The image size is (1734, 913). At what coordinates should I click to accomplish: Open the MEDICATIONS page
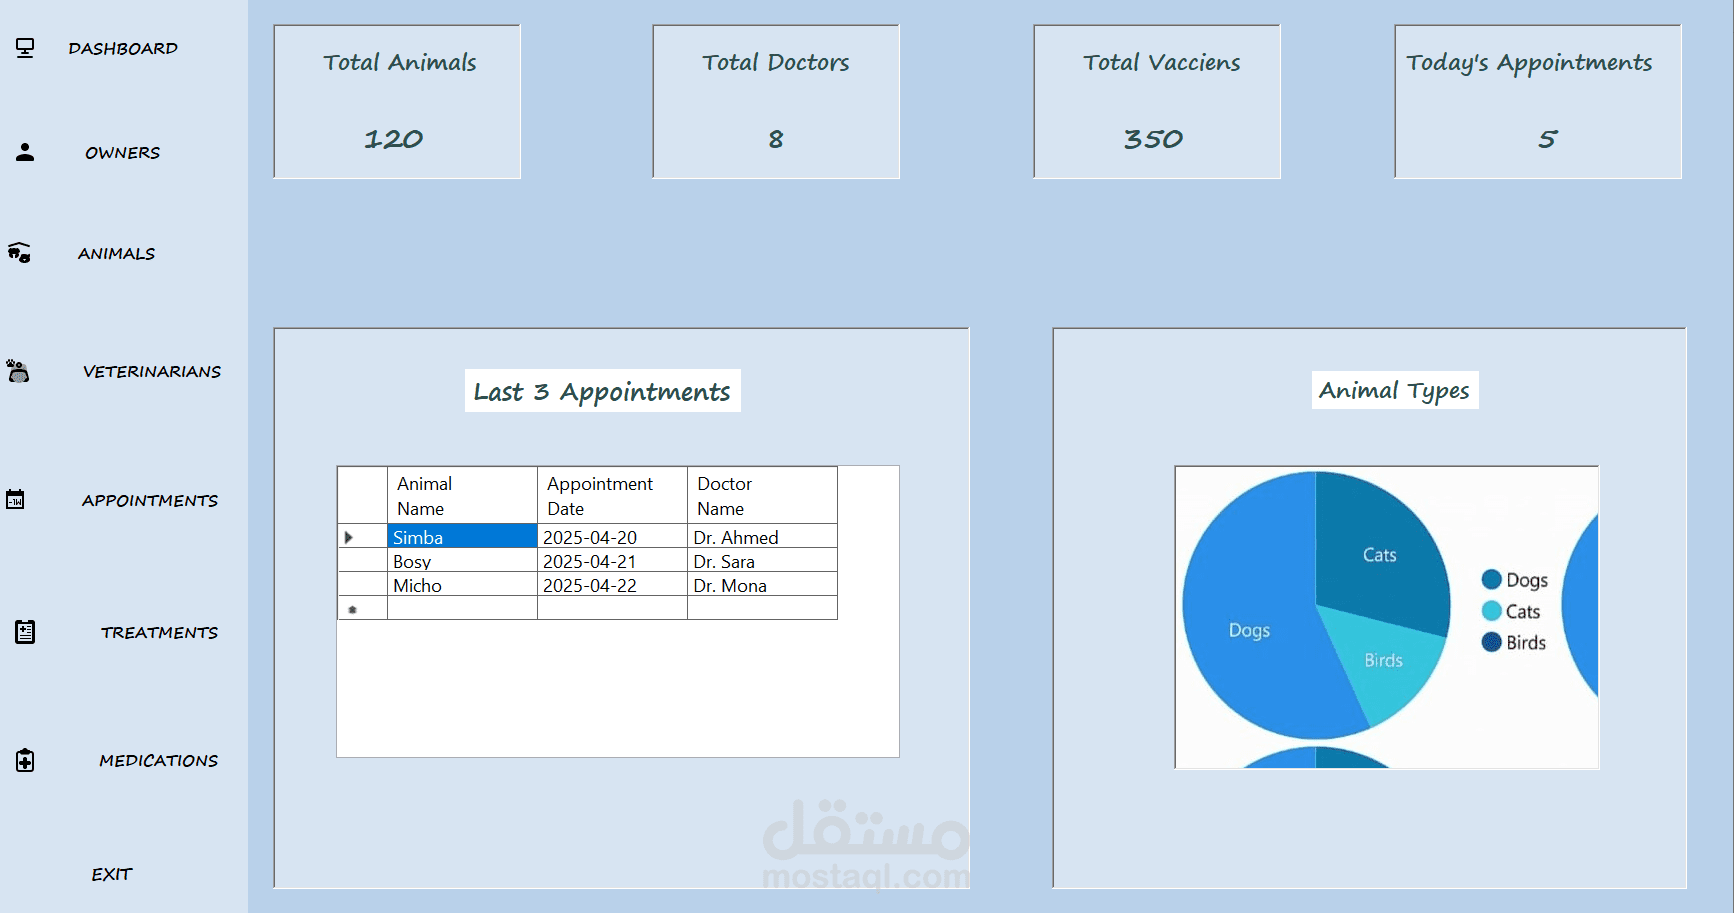click(x=158, y=760)
